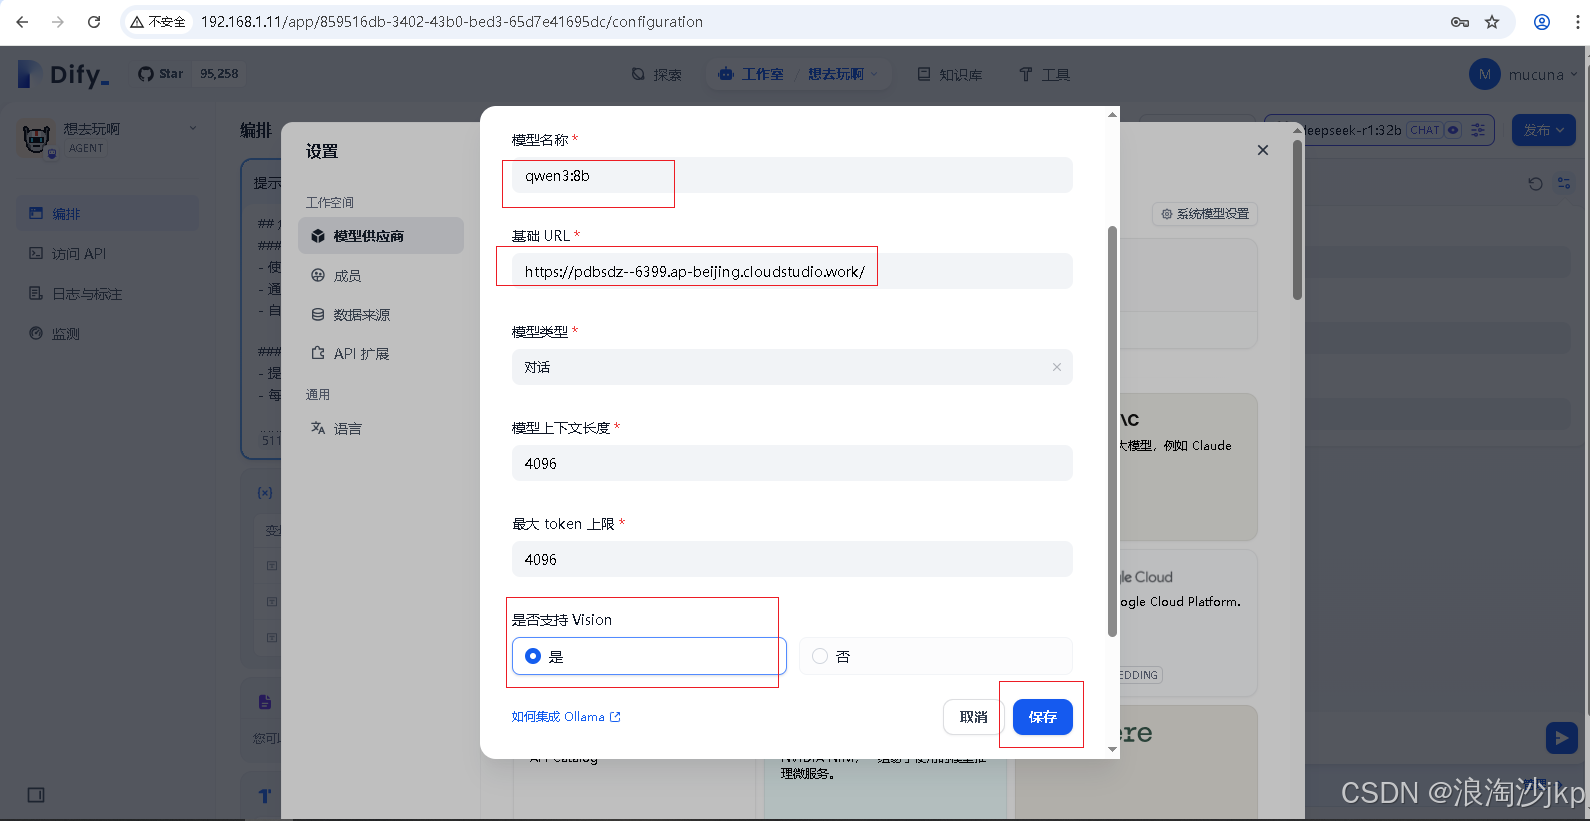Open the password key icon in address bar

1460,22
